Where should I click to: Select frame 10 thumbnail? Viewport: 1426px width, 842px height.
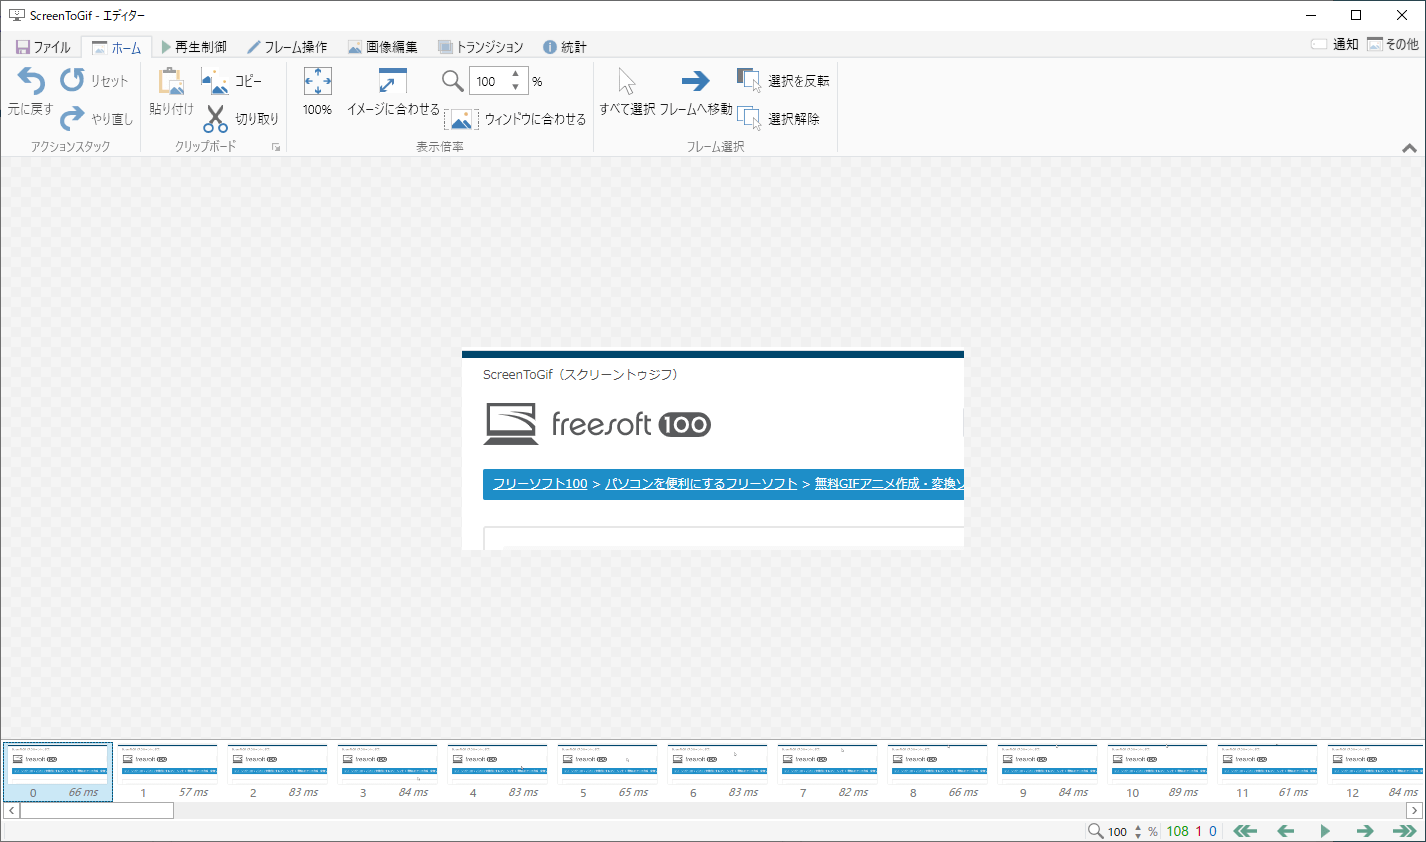(x=1158, y=772)
